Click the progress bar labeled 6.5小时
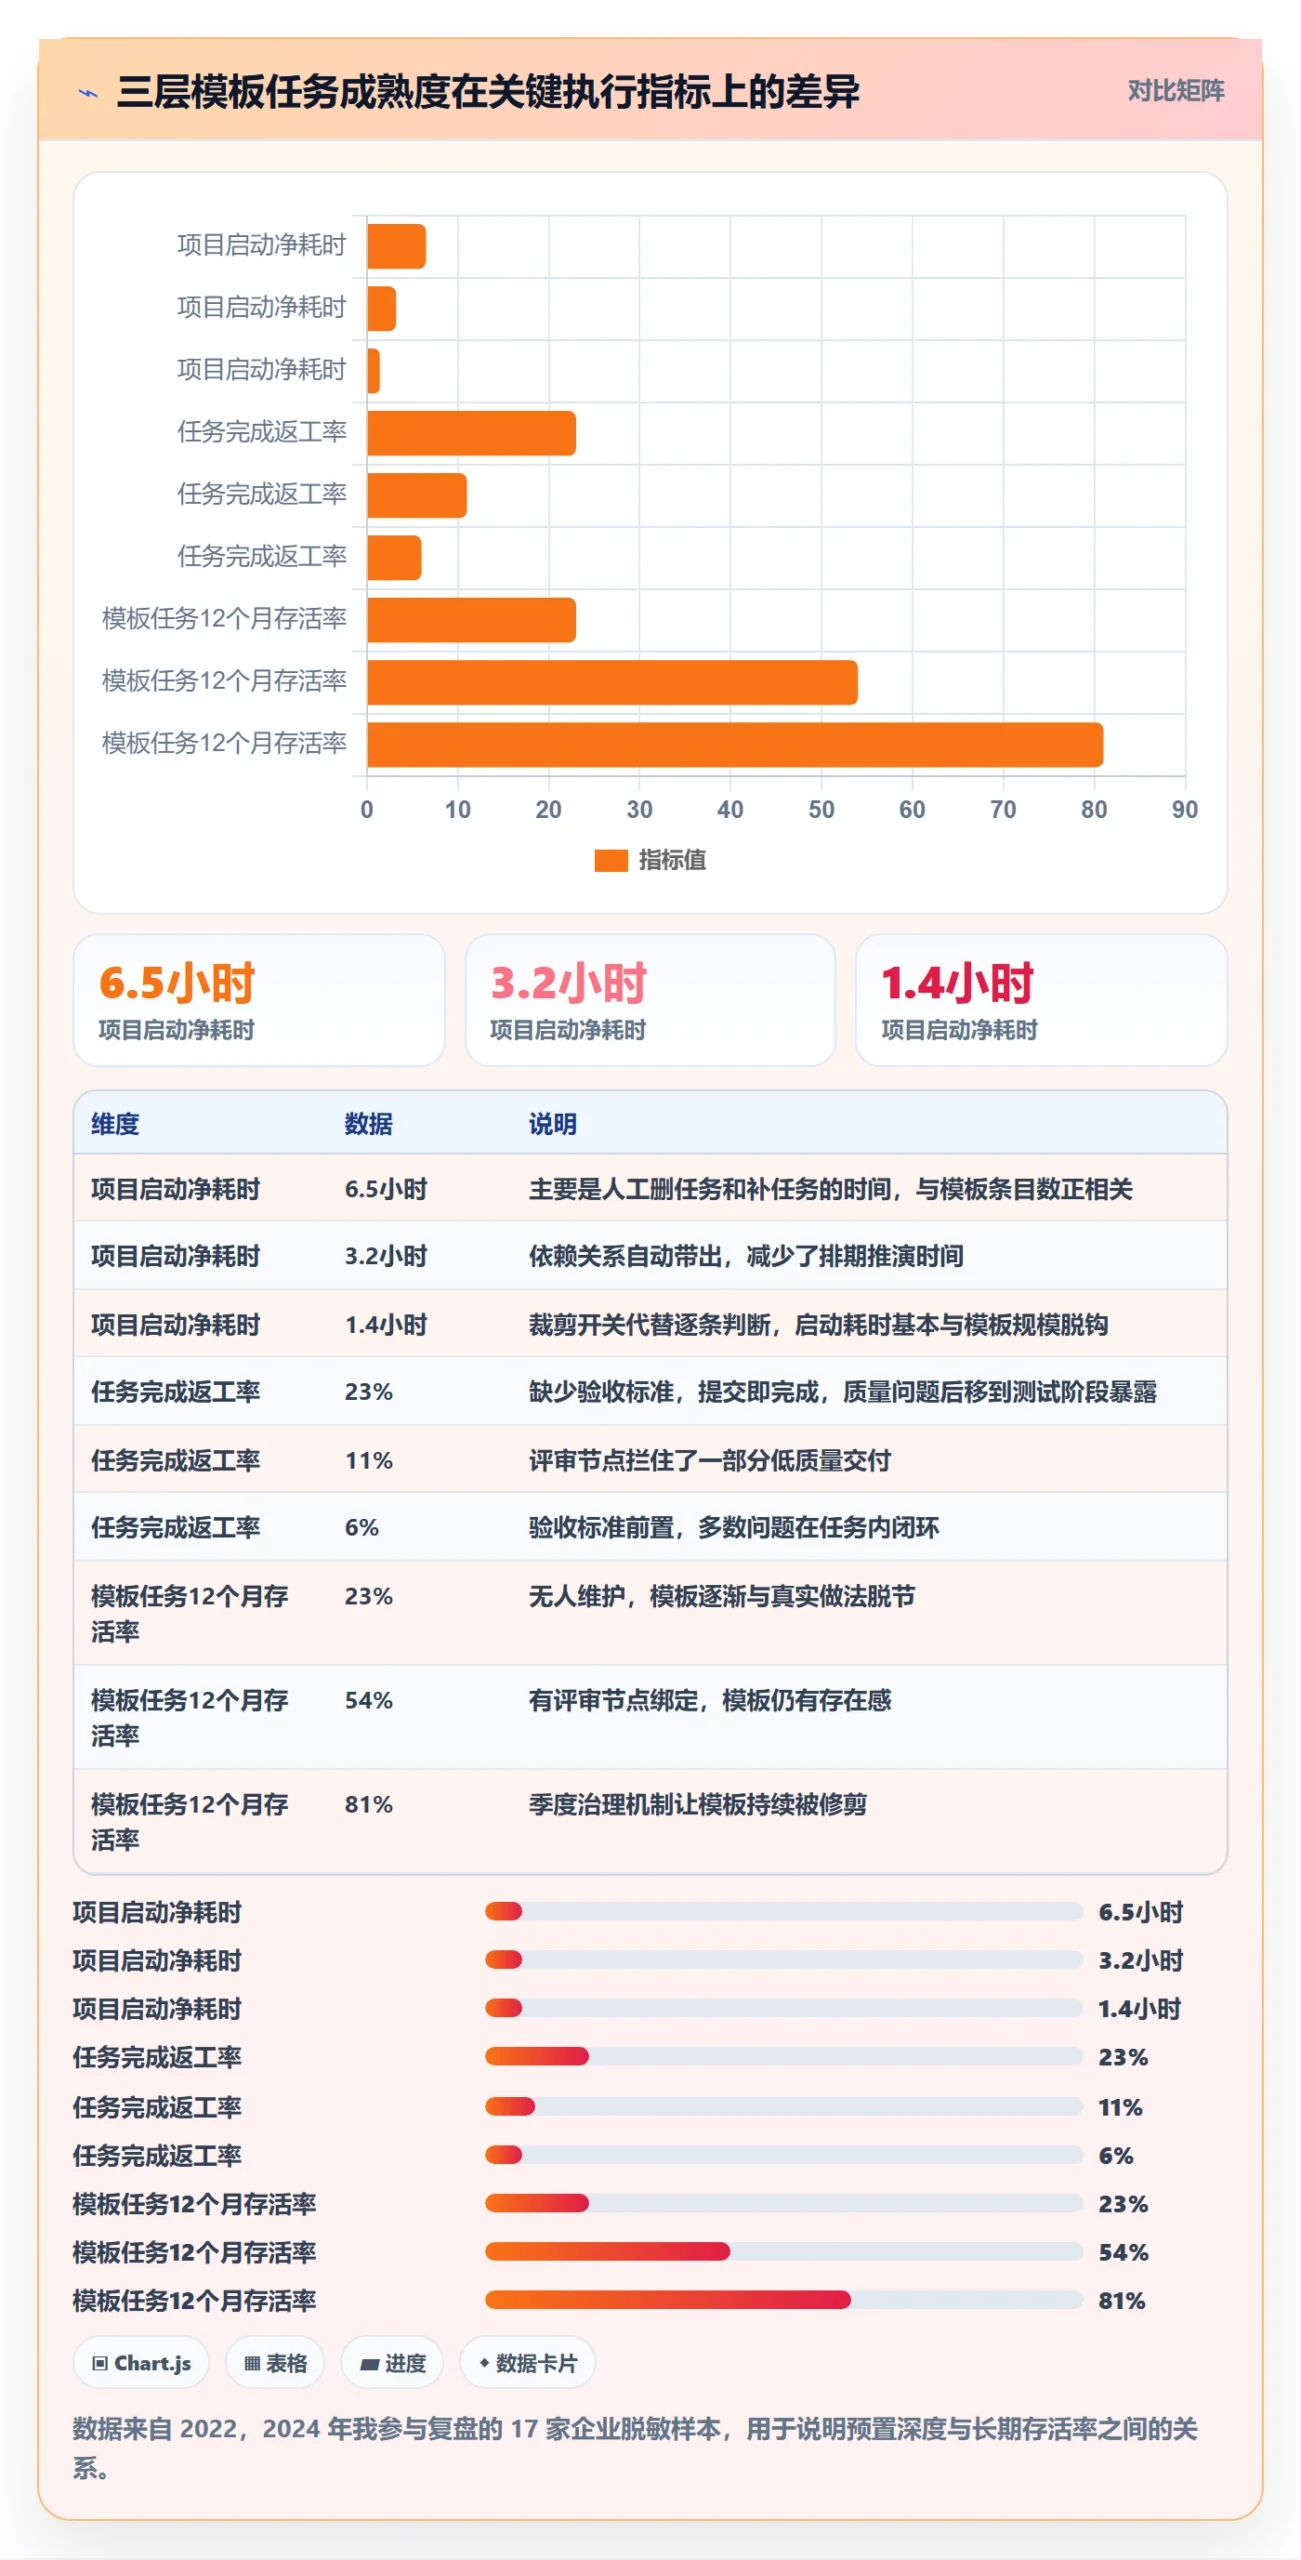Viewport: 1301px width, 2560px height. tap(783, 1911)
